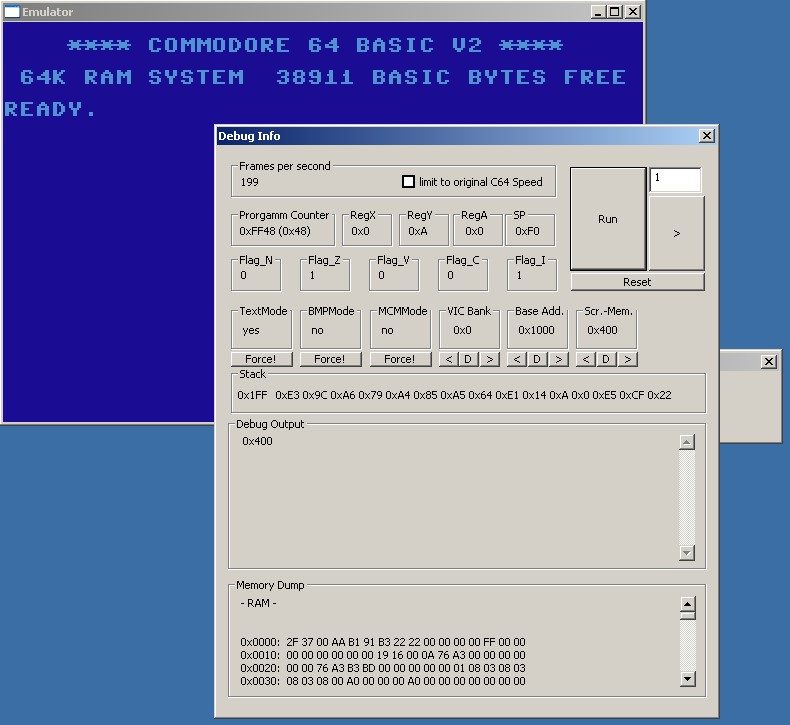This screenshot has height=725, width=790.
Task: Click READY. prompt in Emulator window
Action: tap(50, 109)
